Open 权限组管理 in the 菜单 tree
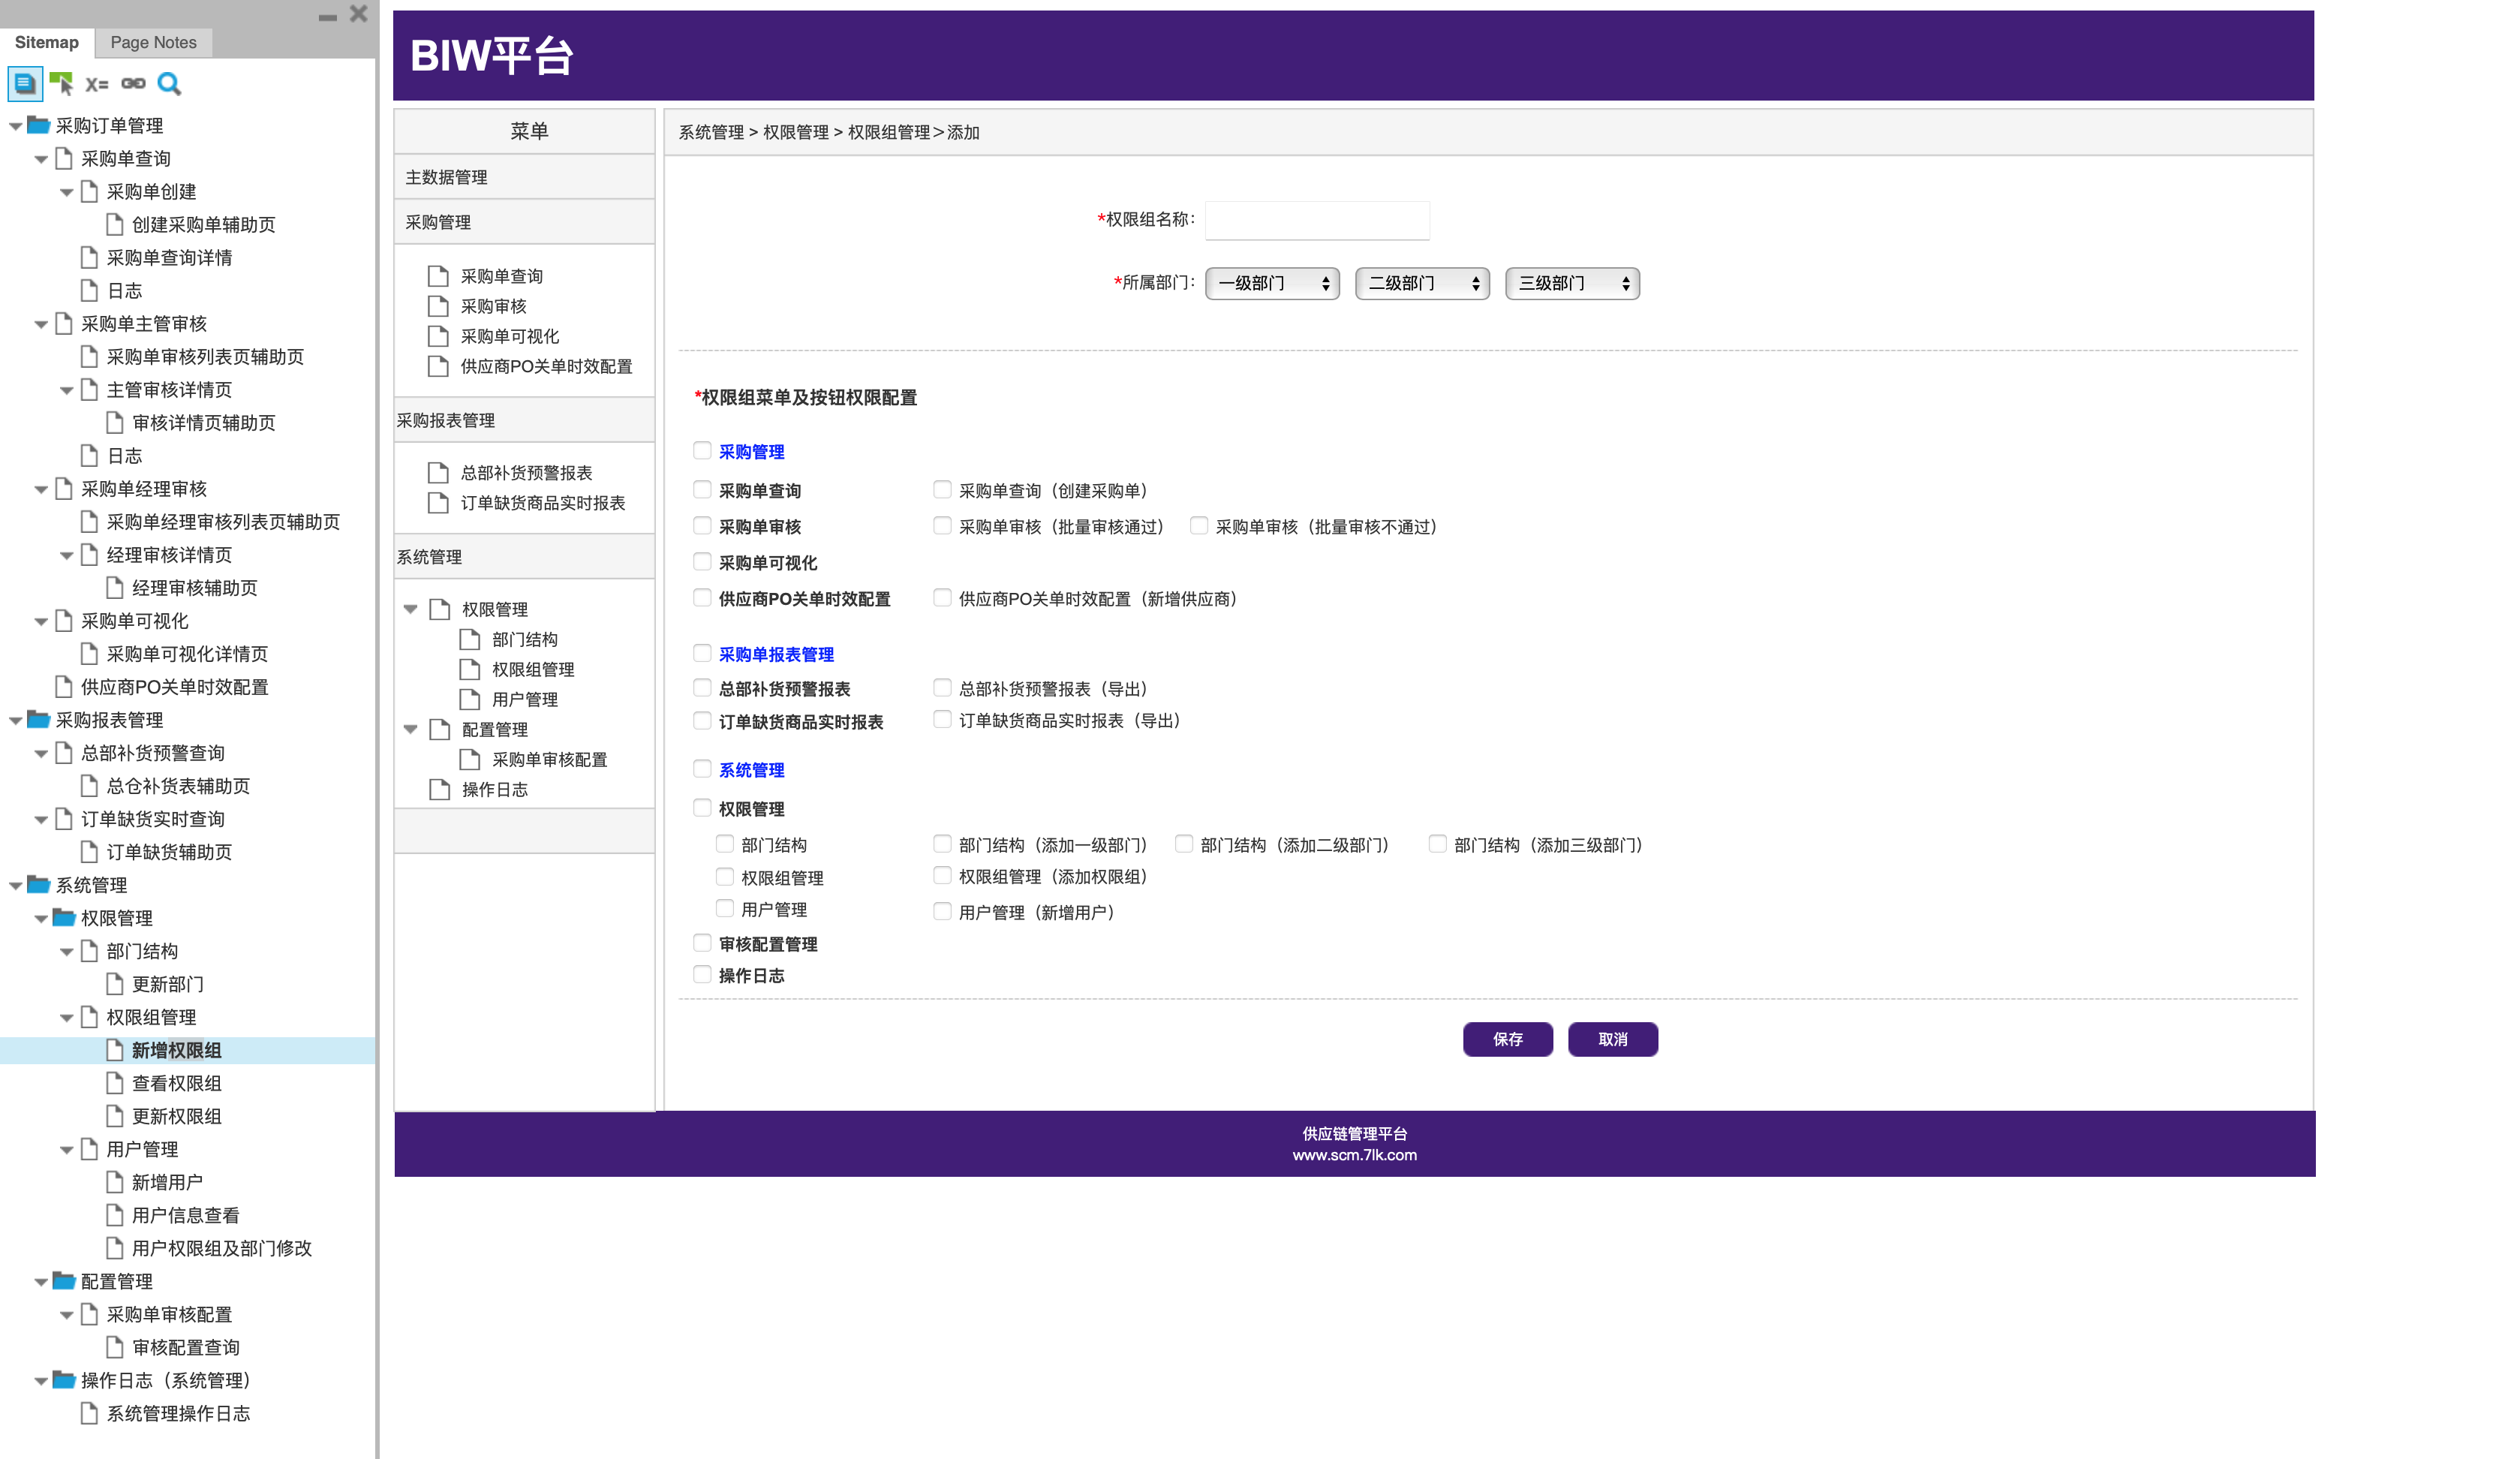 [533, 670]
